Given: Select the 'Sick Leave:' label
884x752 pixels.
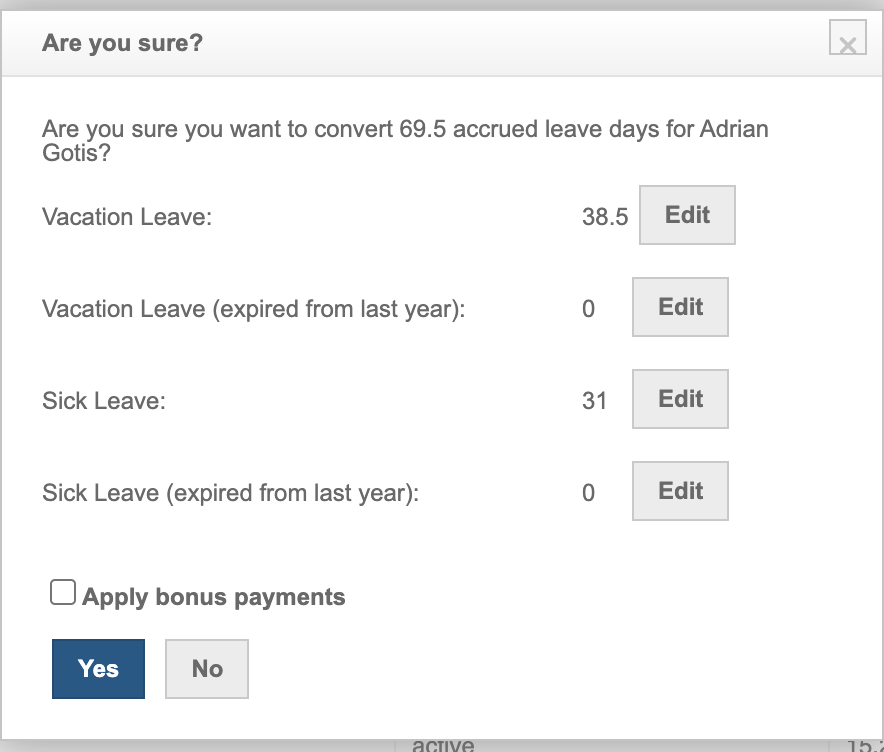Looking at the screenshot, I should [x=104, y=401].
